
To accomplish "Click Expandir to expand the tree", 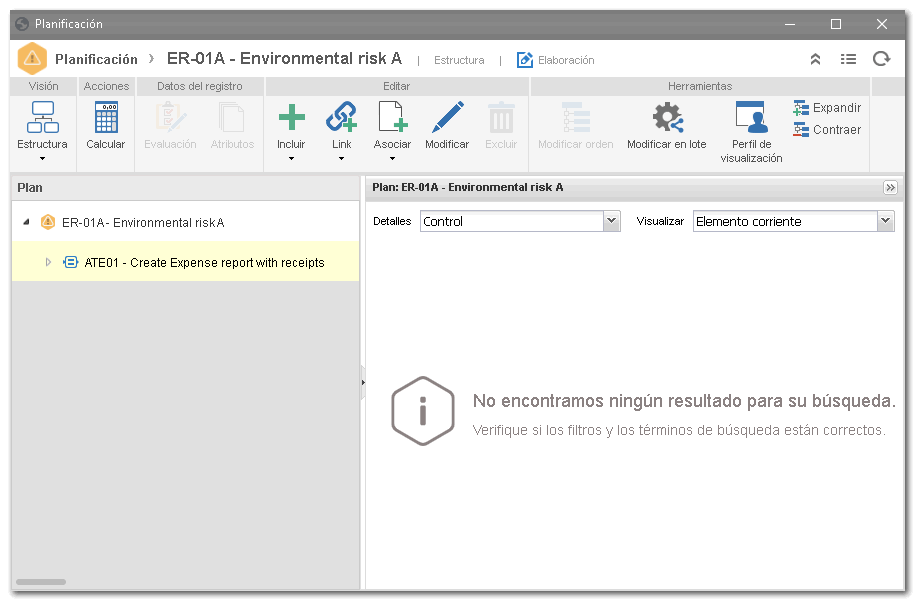I will [827, 108].
